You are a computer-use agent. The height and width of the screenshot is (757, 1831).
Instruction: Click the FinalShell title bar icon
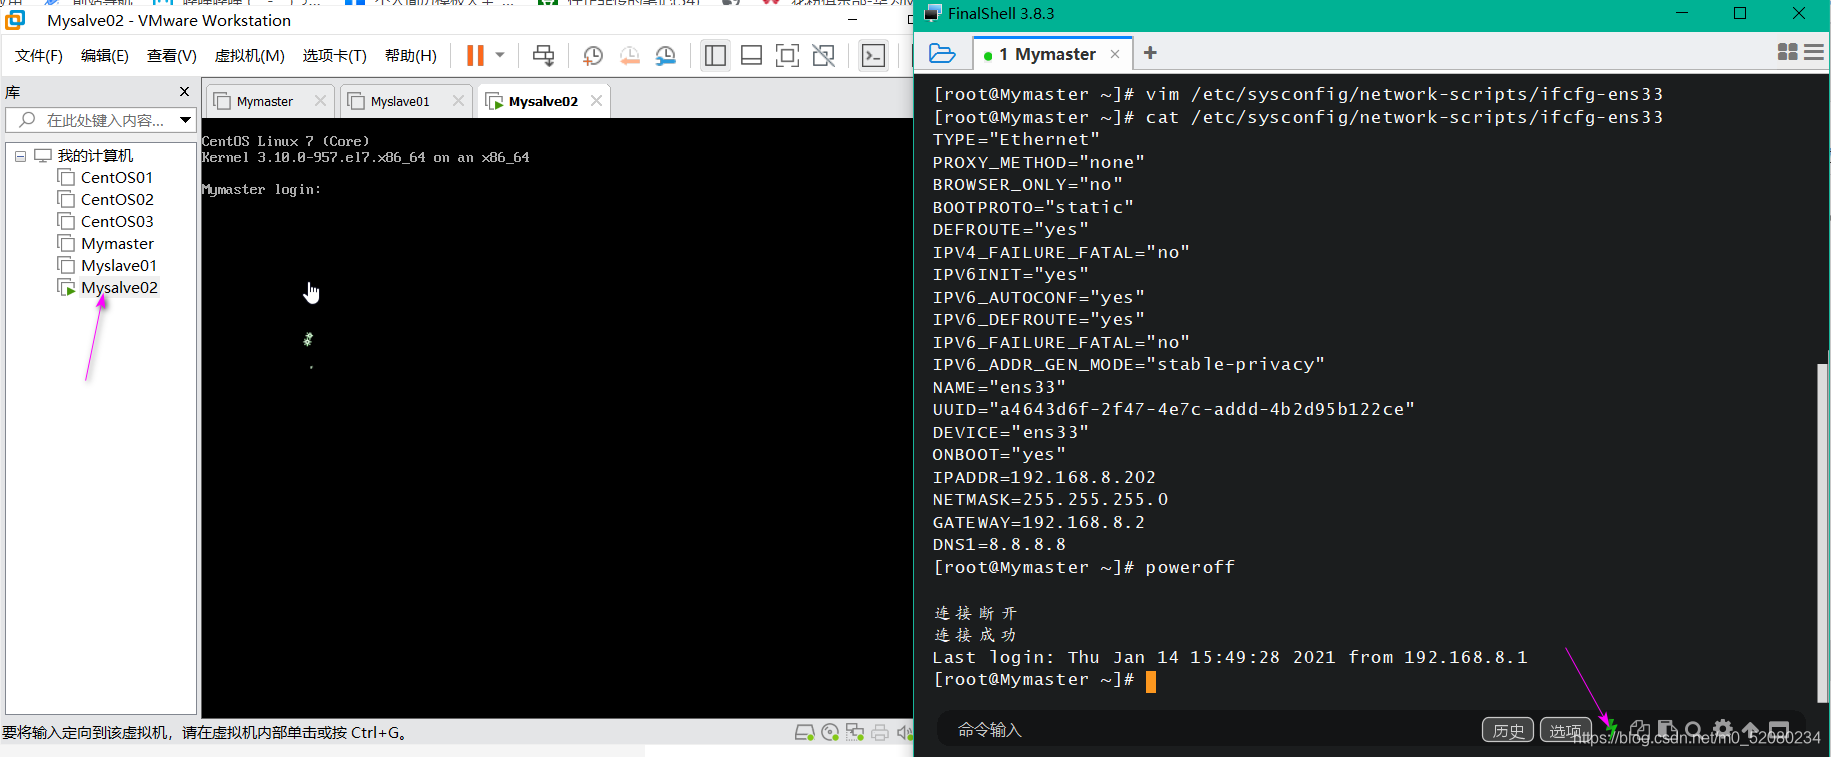click(932, 13)
